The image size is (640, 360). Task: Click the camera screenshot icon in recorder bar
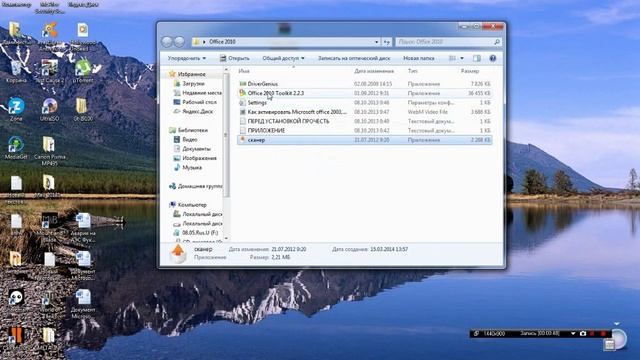[x=583, y=333]
